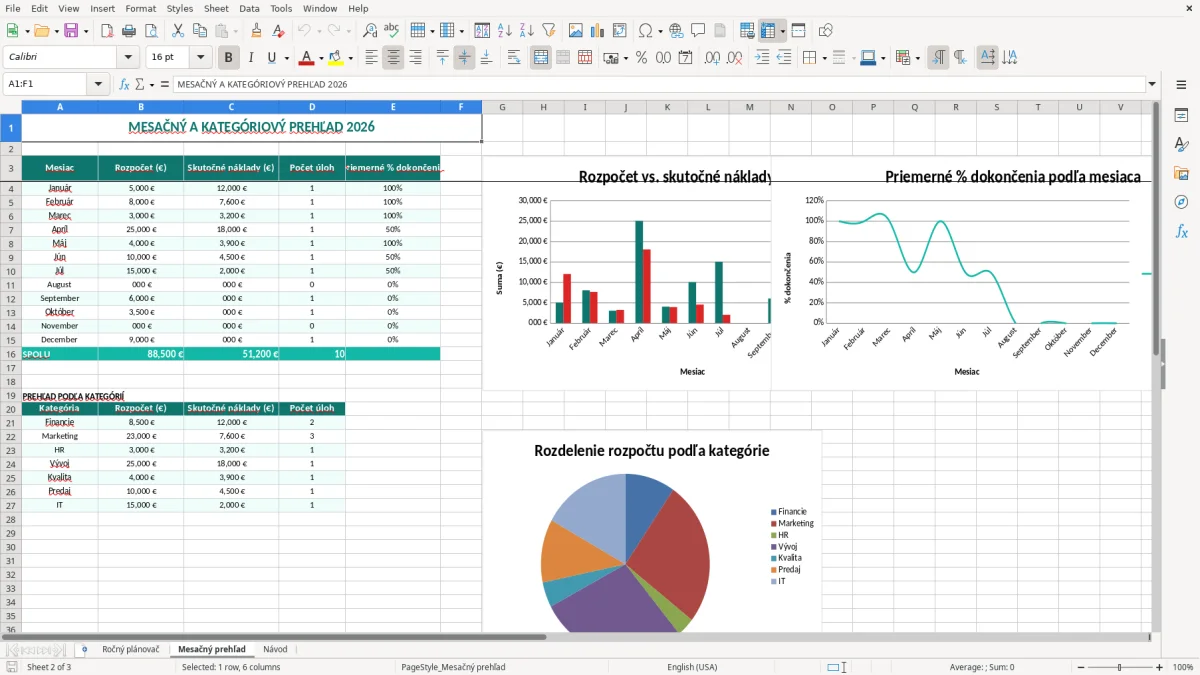Click inside the formula input line
Screen dimensions: 1200x675
click(x=658, y=84)
